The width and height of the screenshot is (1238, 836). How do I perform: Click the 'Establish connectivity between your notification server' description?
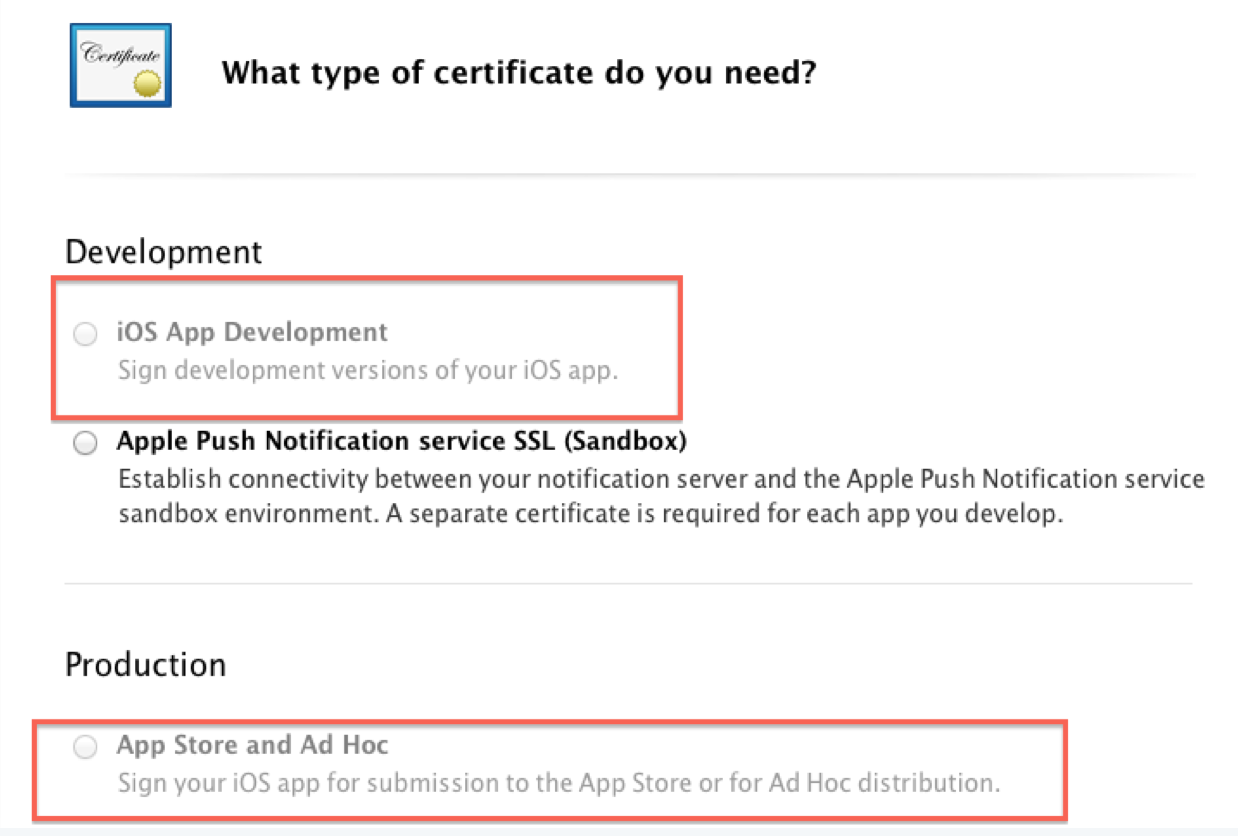coord(661,497)
